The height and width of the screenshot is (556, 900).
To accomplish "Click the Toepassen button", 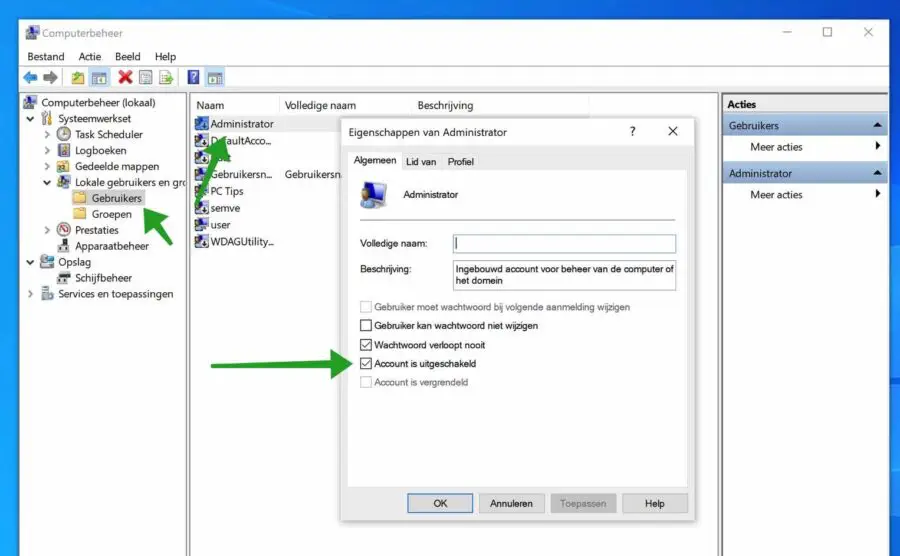I will click(583, 503).
